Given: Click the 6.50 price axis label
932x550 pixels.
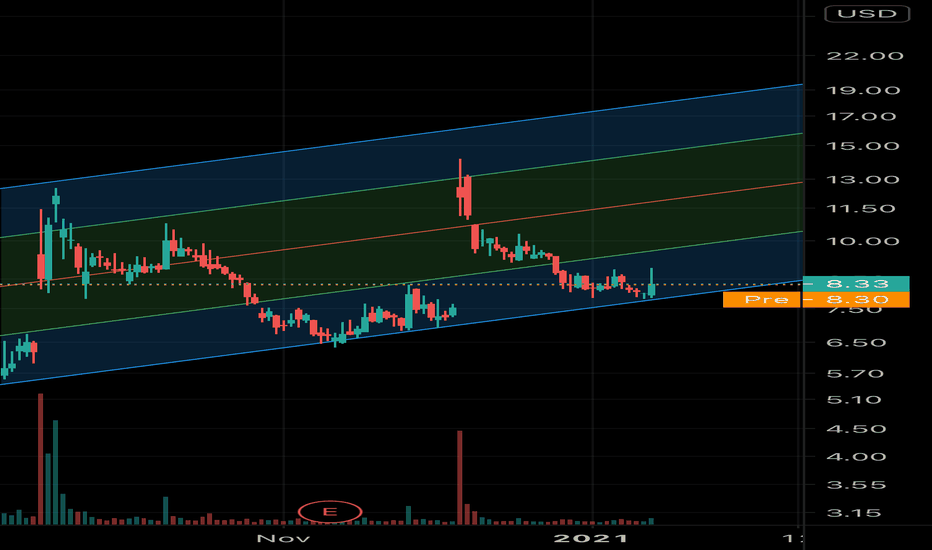Looking at the screenshot, I should (x=857, y=343).
